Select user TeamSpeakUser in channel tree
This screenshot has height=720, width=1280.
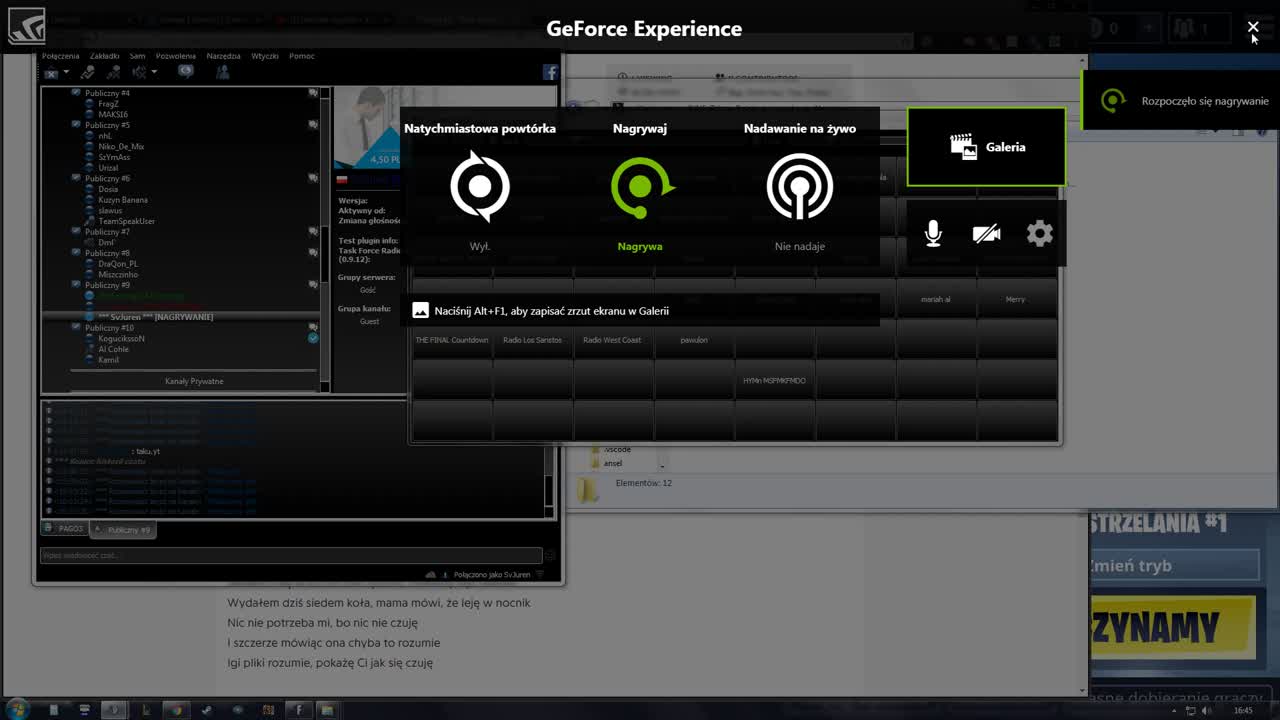[x=126, y=221]
